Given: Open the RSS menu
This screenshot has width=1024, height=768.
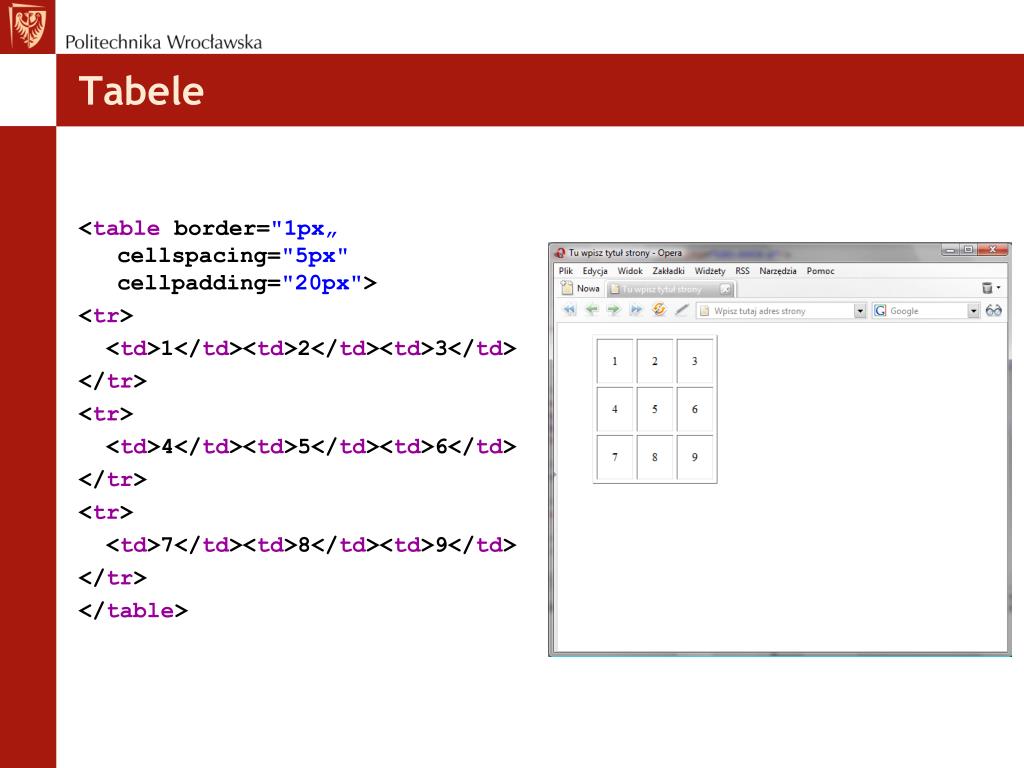Looking at the screenshot, I should pos(743,270).
